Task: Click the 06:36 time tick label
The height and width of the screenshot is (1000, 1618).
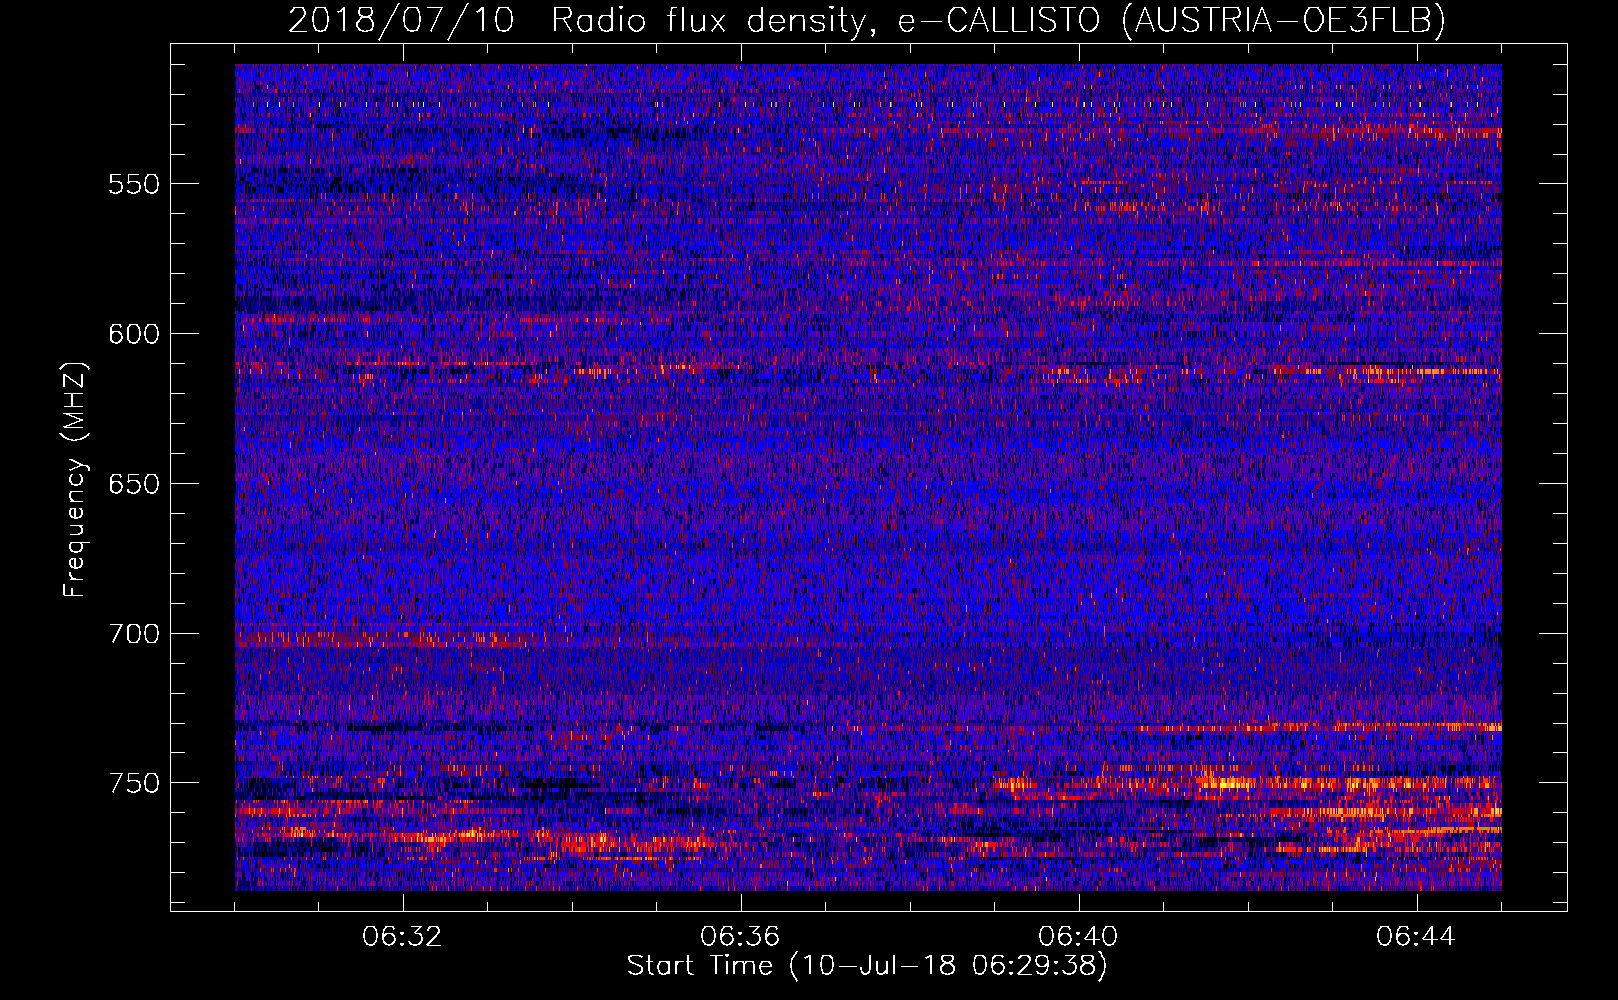Action: [x=740, y=937]
